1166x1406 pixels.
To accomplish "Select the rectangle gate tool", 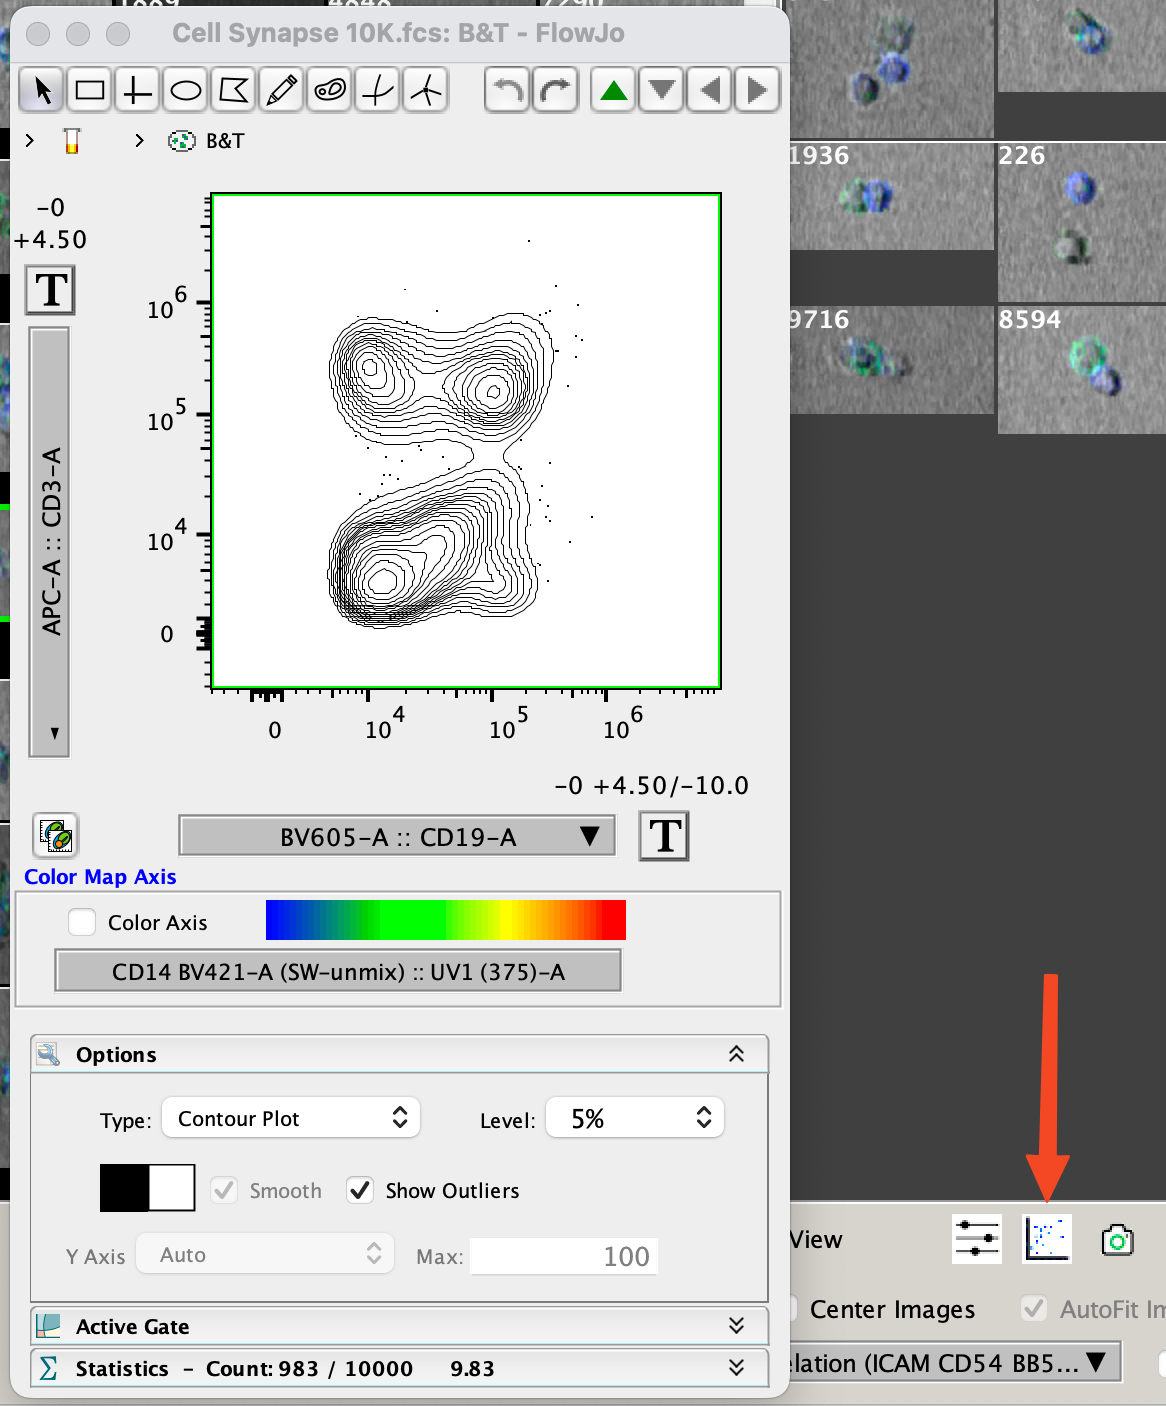I will (90, 91).
